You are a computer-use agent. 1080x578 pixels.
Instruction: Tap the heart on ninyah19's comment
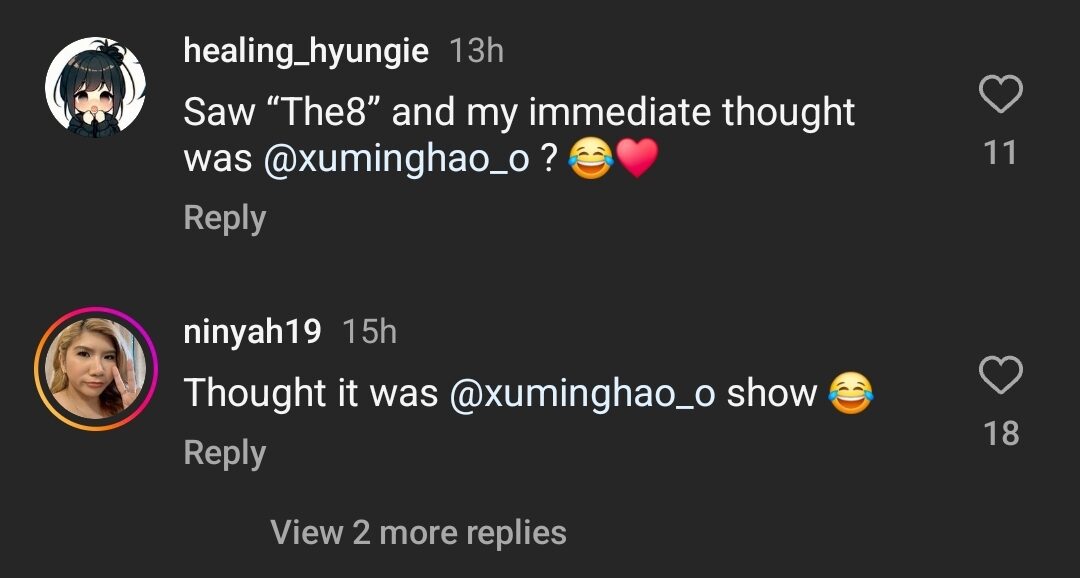999,376
